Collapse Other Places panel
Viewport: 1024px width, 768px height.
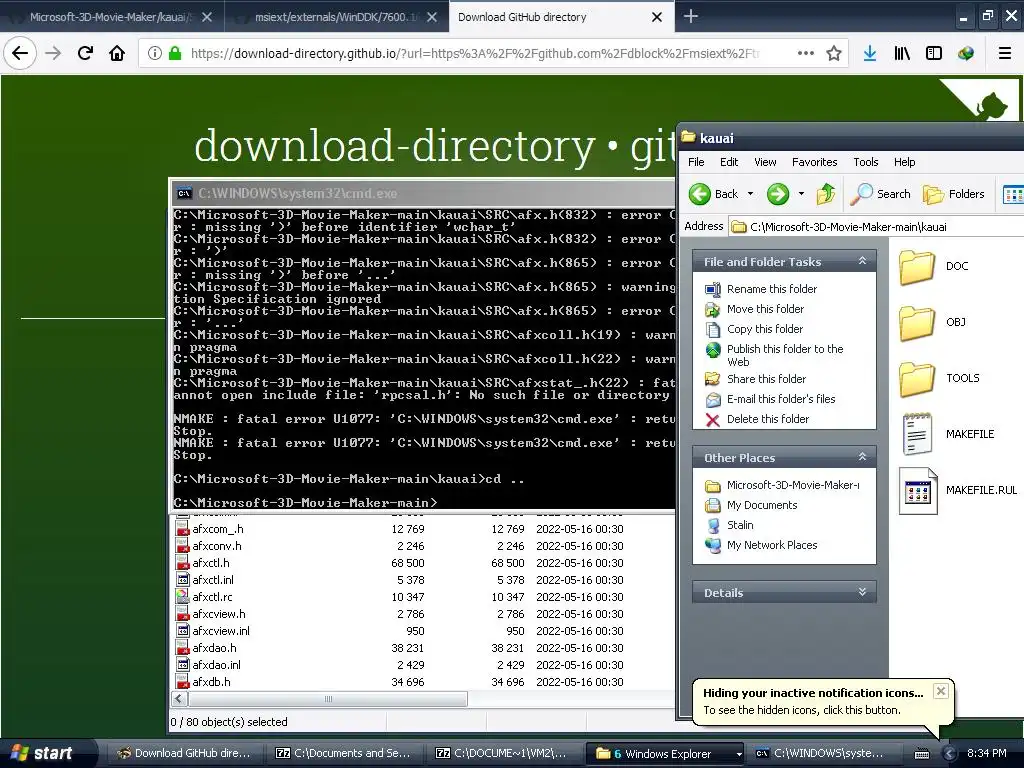coord(862,457)
